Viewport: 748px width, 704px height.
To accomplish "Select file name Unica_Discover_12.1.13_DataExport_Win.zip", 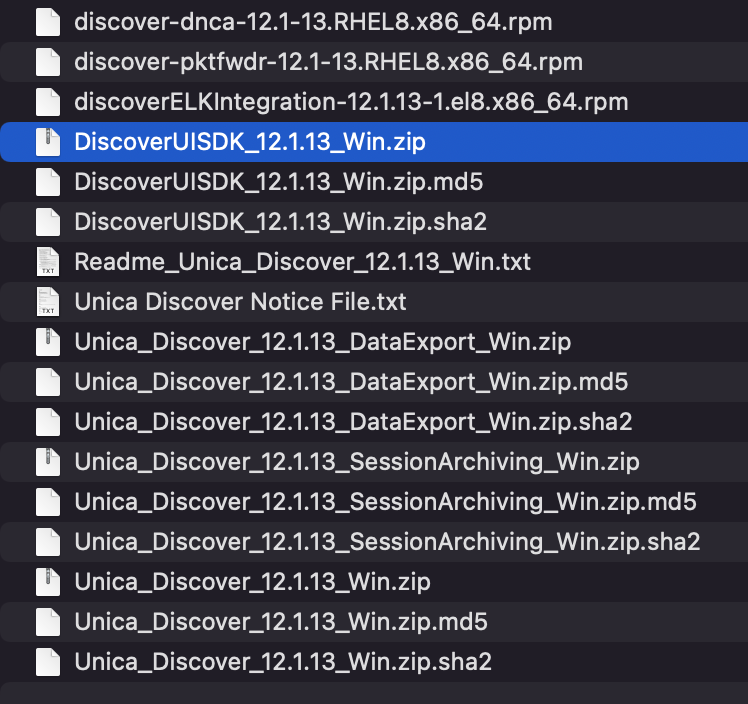I will (x=323, y=342).
